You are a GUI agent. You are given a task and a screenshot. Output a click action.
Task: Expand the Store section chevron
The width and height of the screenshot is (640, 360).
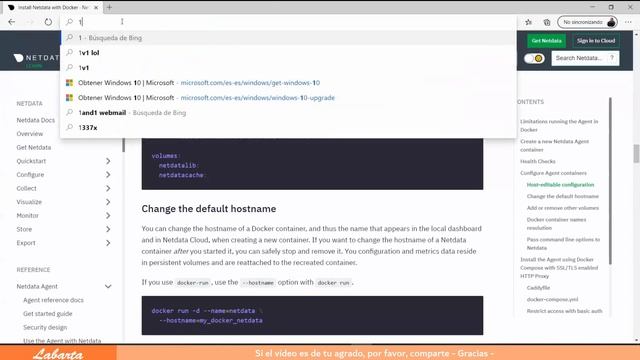point(108,229)
